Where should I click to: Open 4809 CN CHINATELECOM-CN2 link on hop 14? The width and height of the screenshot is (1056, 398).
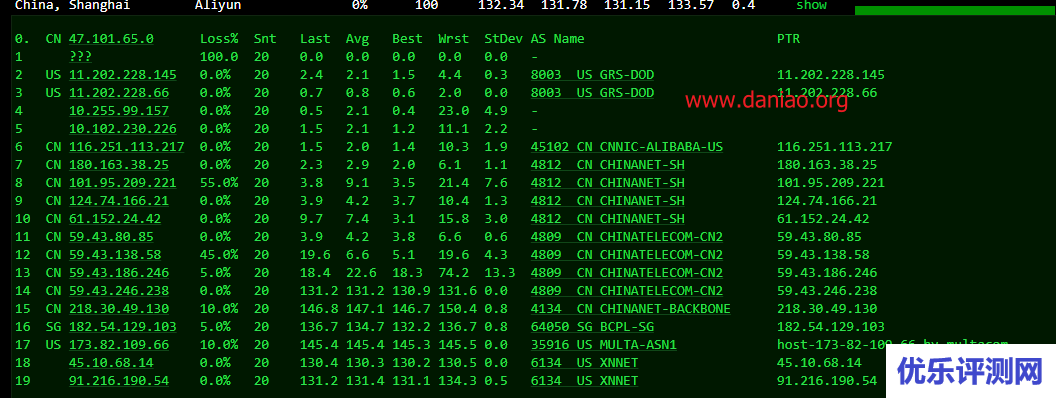[627, 290]
